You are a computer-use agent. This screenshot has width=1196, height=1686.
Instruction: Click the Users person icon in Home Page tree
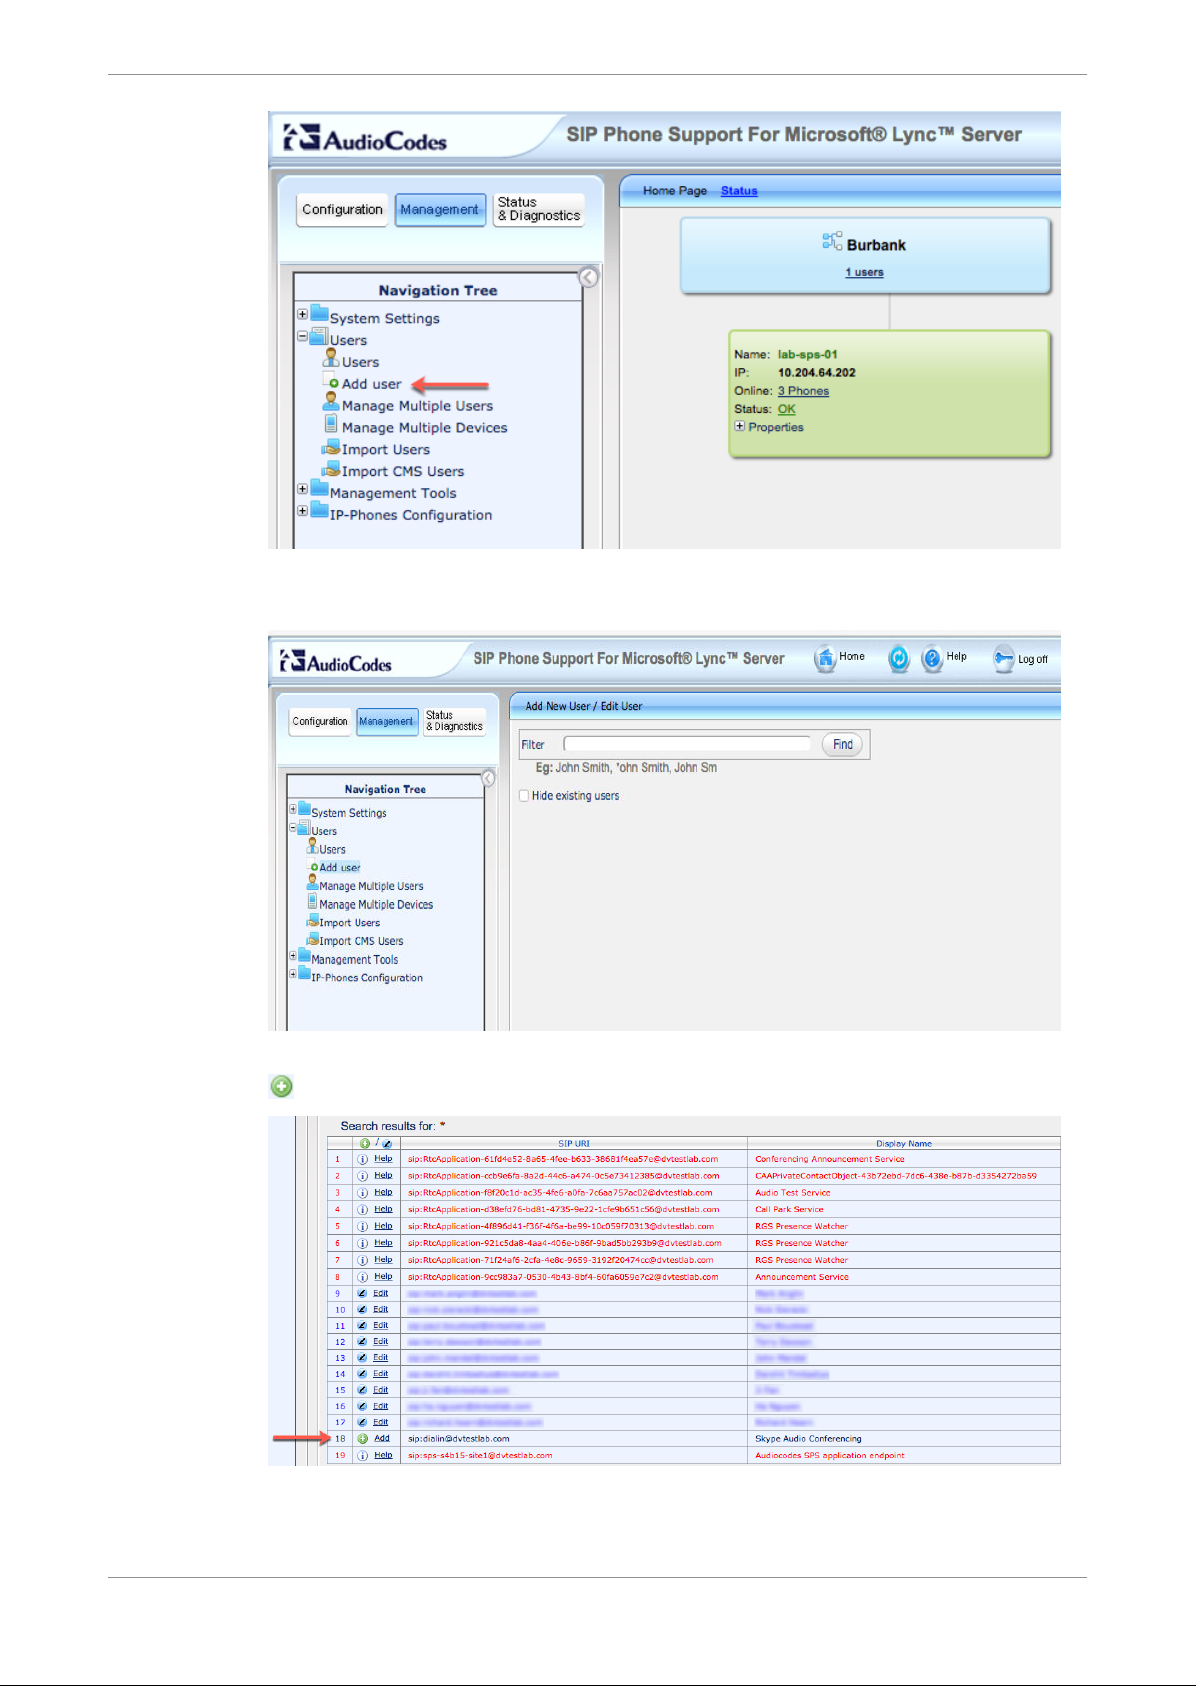point(331,358)
